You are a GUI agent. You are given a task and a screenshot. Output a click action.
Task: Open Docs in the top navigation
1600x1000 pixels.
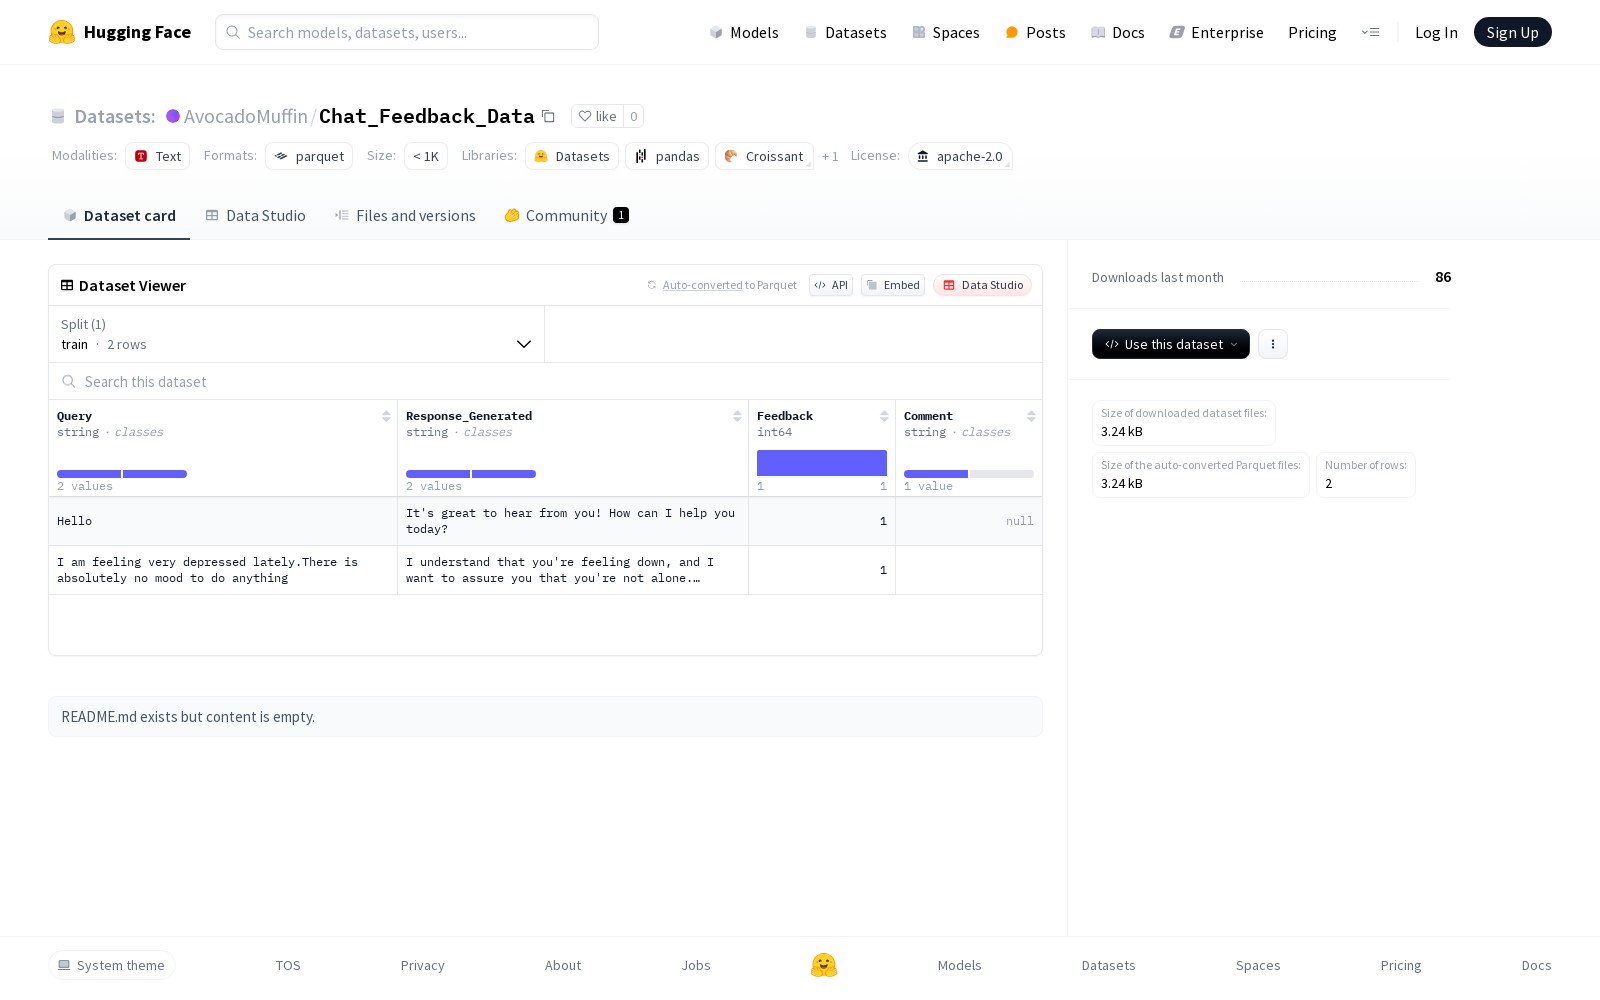1117,32
